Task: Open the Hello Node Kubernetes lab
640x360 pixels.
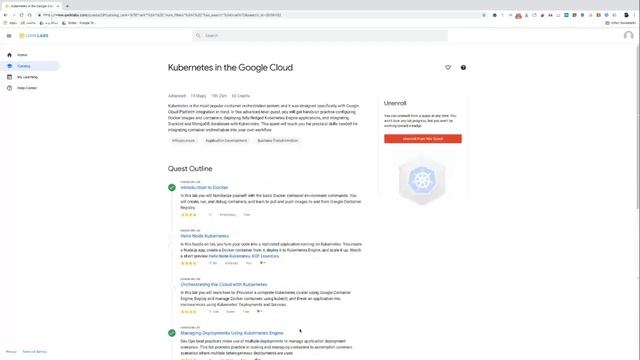Action: [204, 236]
